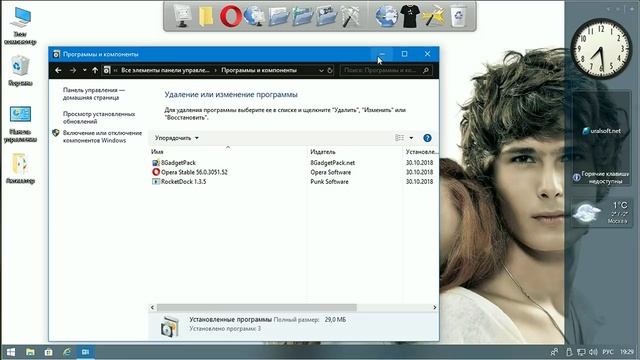Click the USB safely remove tray icon
The image size is (640, 360).
click(569, 352)
